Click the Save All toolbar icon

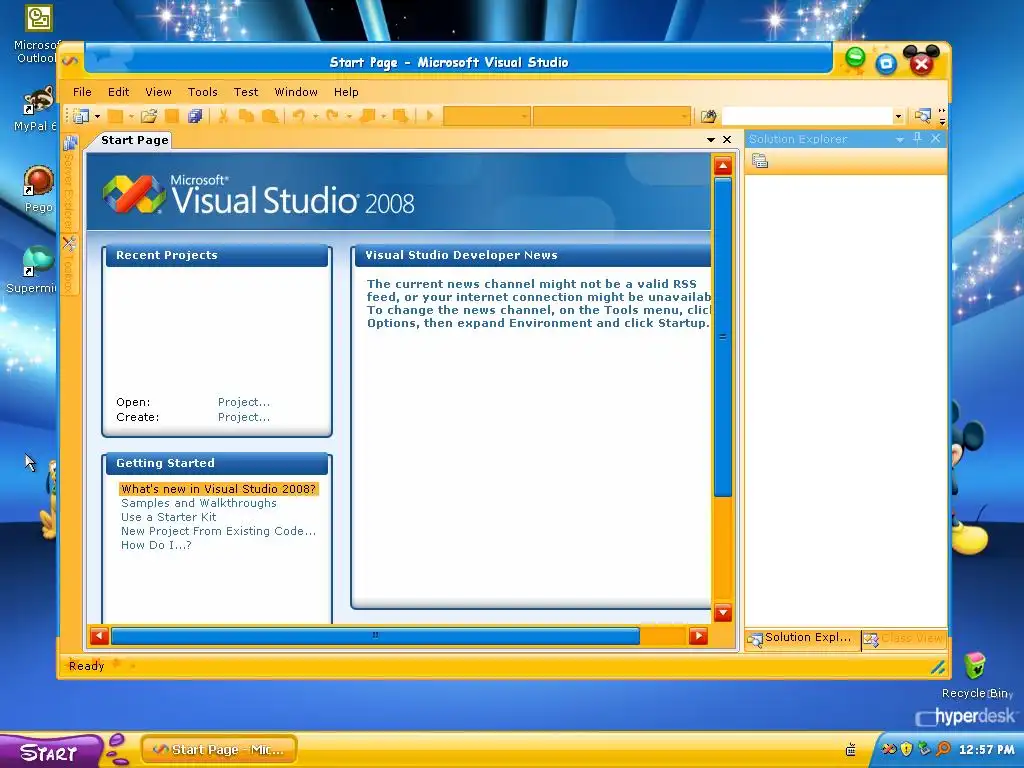tap(195, 116)
